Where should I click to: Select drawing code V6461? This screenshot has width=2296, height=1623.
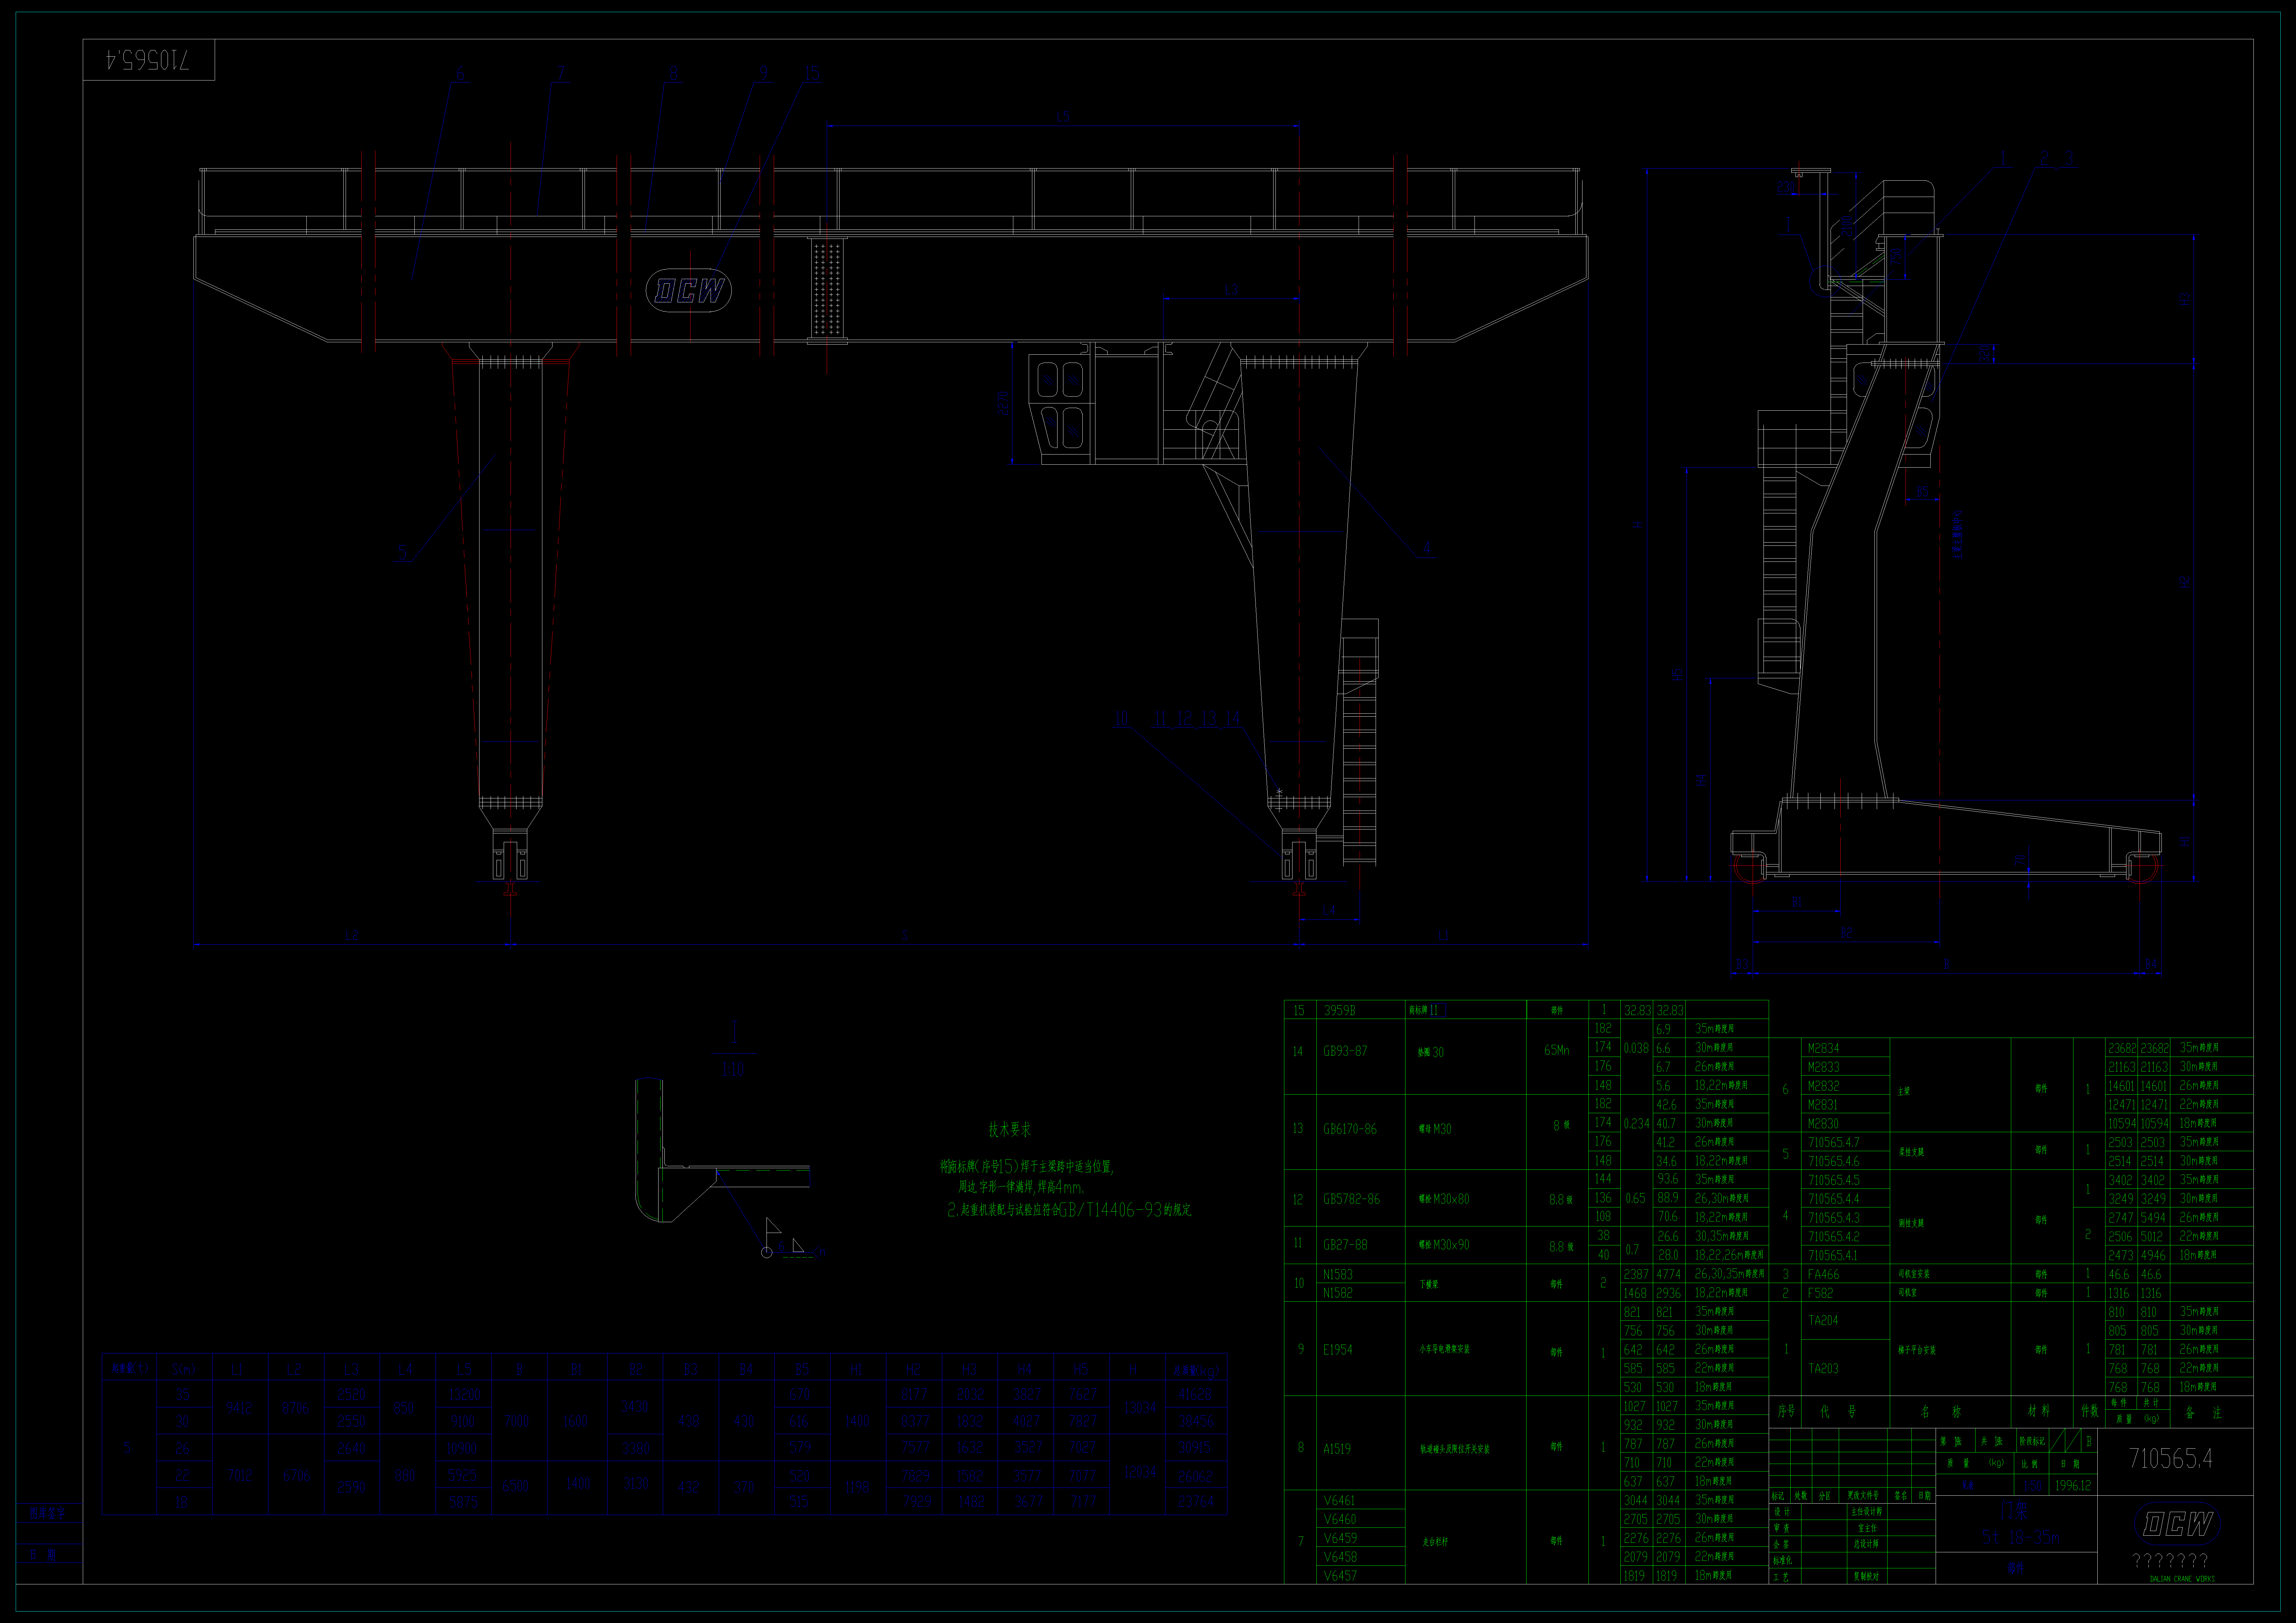click(1340, 1500)
